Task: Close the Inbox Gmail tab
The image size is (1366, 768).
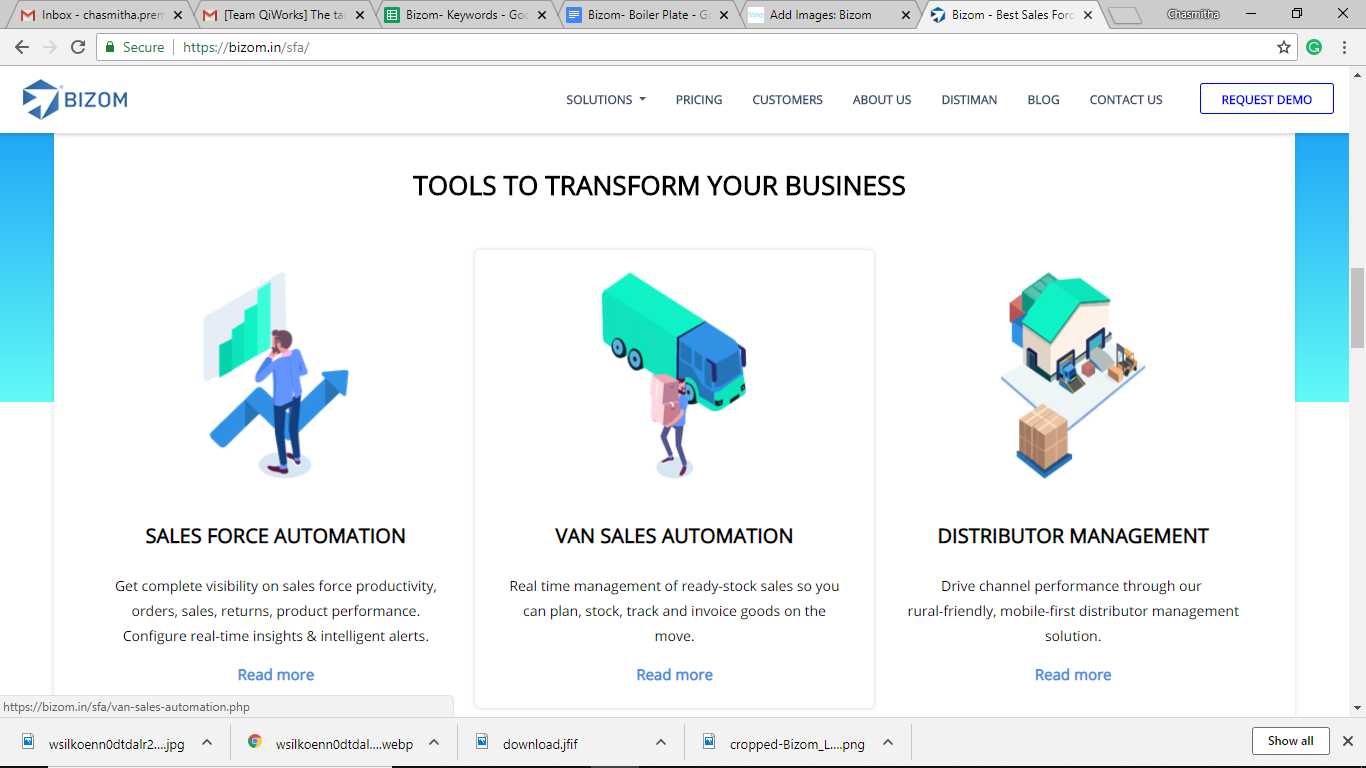Action: [x=178, y=15]
